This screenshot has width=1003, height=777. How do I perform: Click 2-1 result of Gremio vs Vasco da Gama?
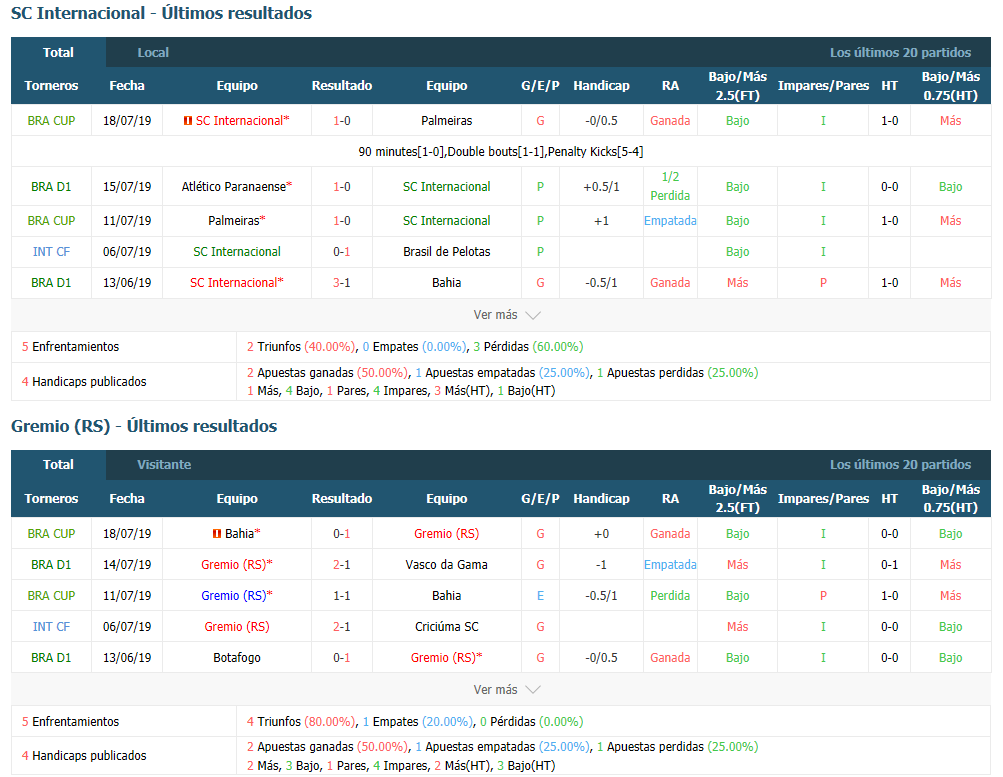click(x=342, y=565)
